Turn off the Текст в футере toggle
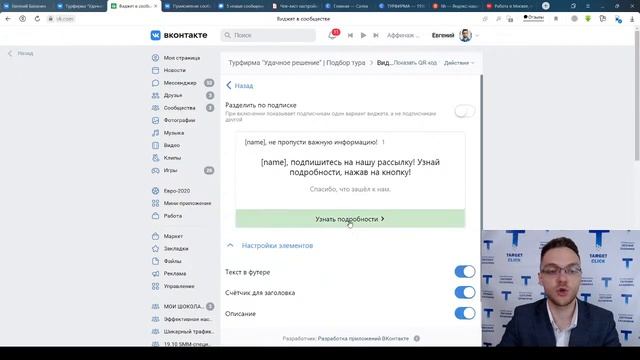This screenshot has width=640, height=360. coord(465,272)
